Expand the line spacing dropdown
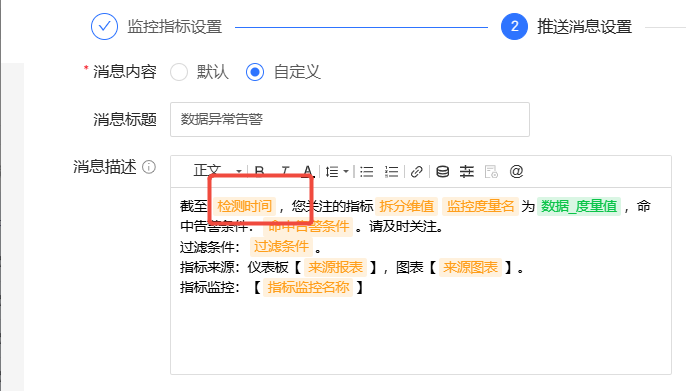Screen dimensions: 686x391 [x=337, y=172]
